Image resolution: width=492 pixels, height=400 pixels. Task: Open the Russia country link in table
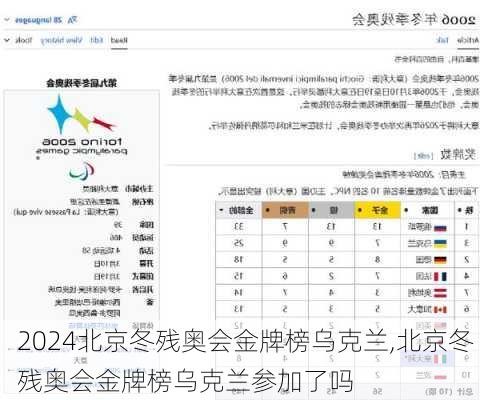[420, 227]
